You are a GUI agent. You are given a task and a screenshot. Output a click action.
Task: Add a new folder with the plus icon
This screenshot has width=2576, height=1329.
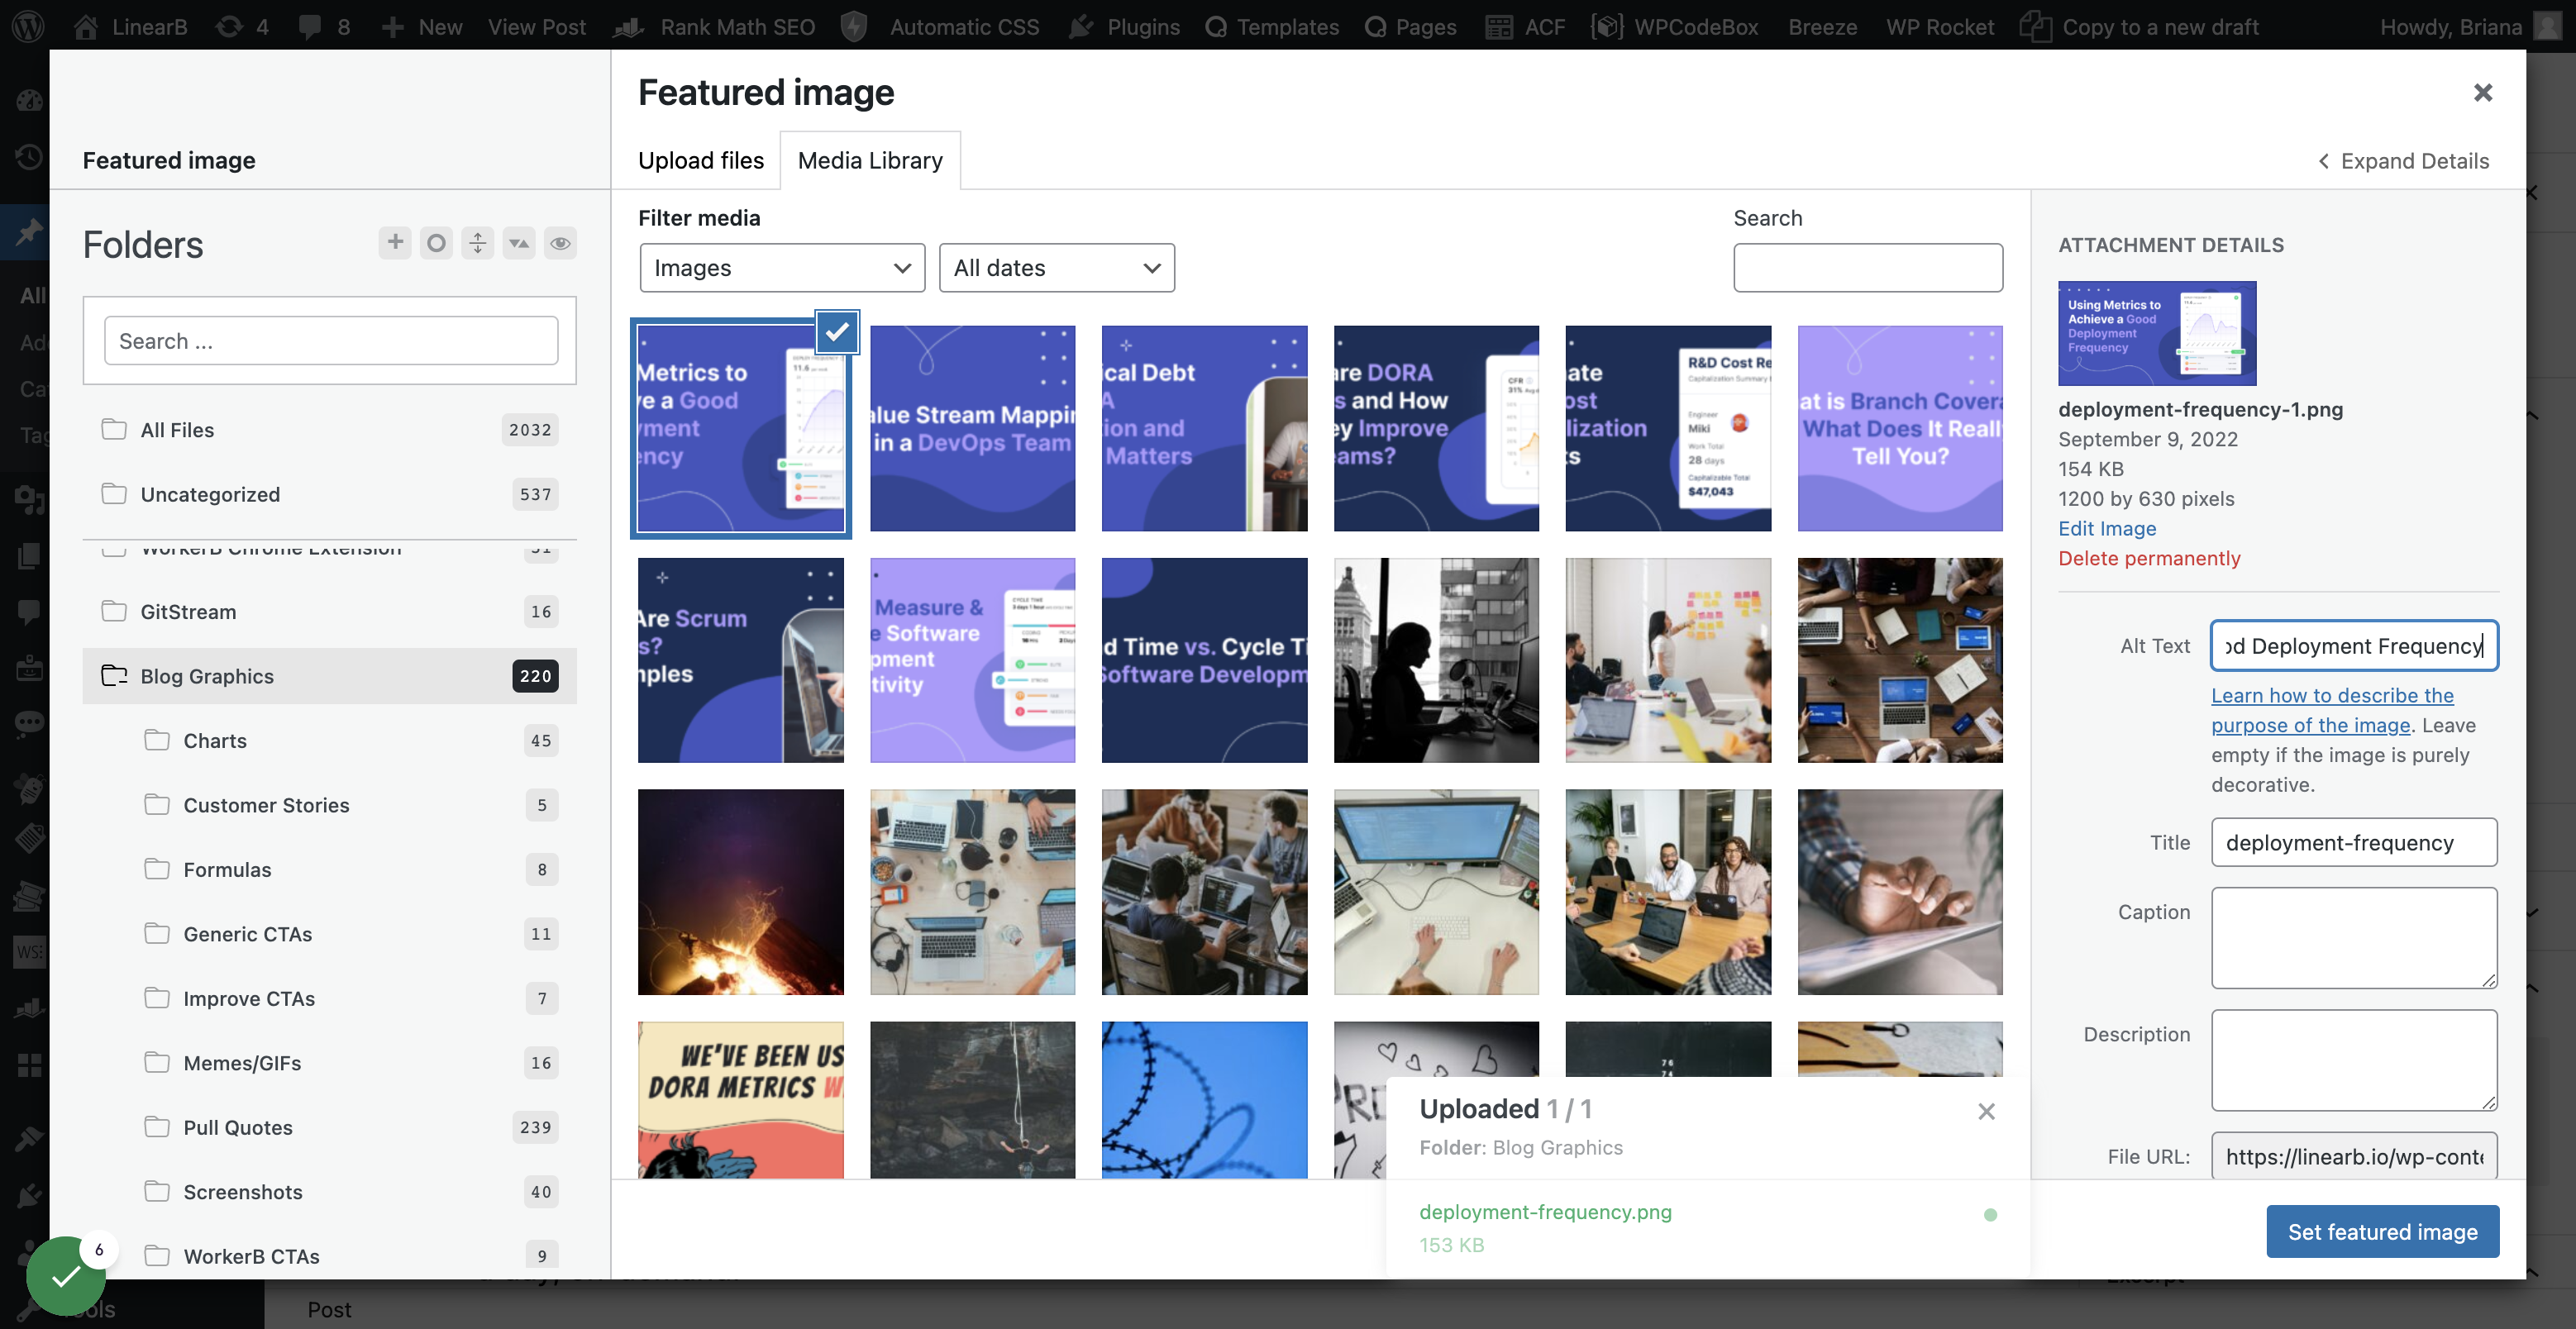coord(395,243)
